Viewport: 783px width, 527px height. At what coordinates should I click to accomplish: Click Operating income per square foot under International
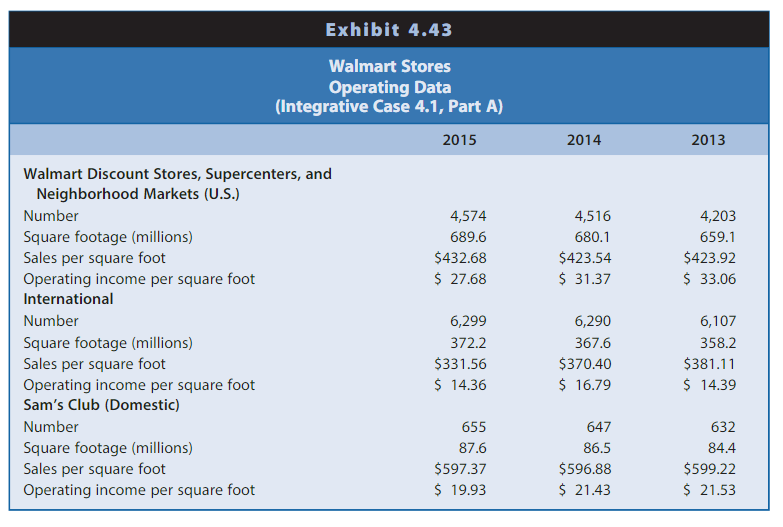click(x=139, y=385)
